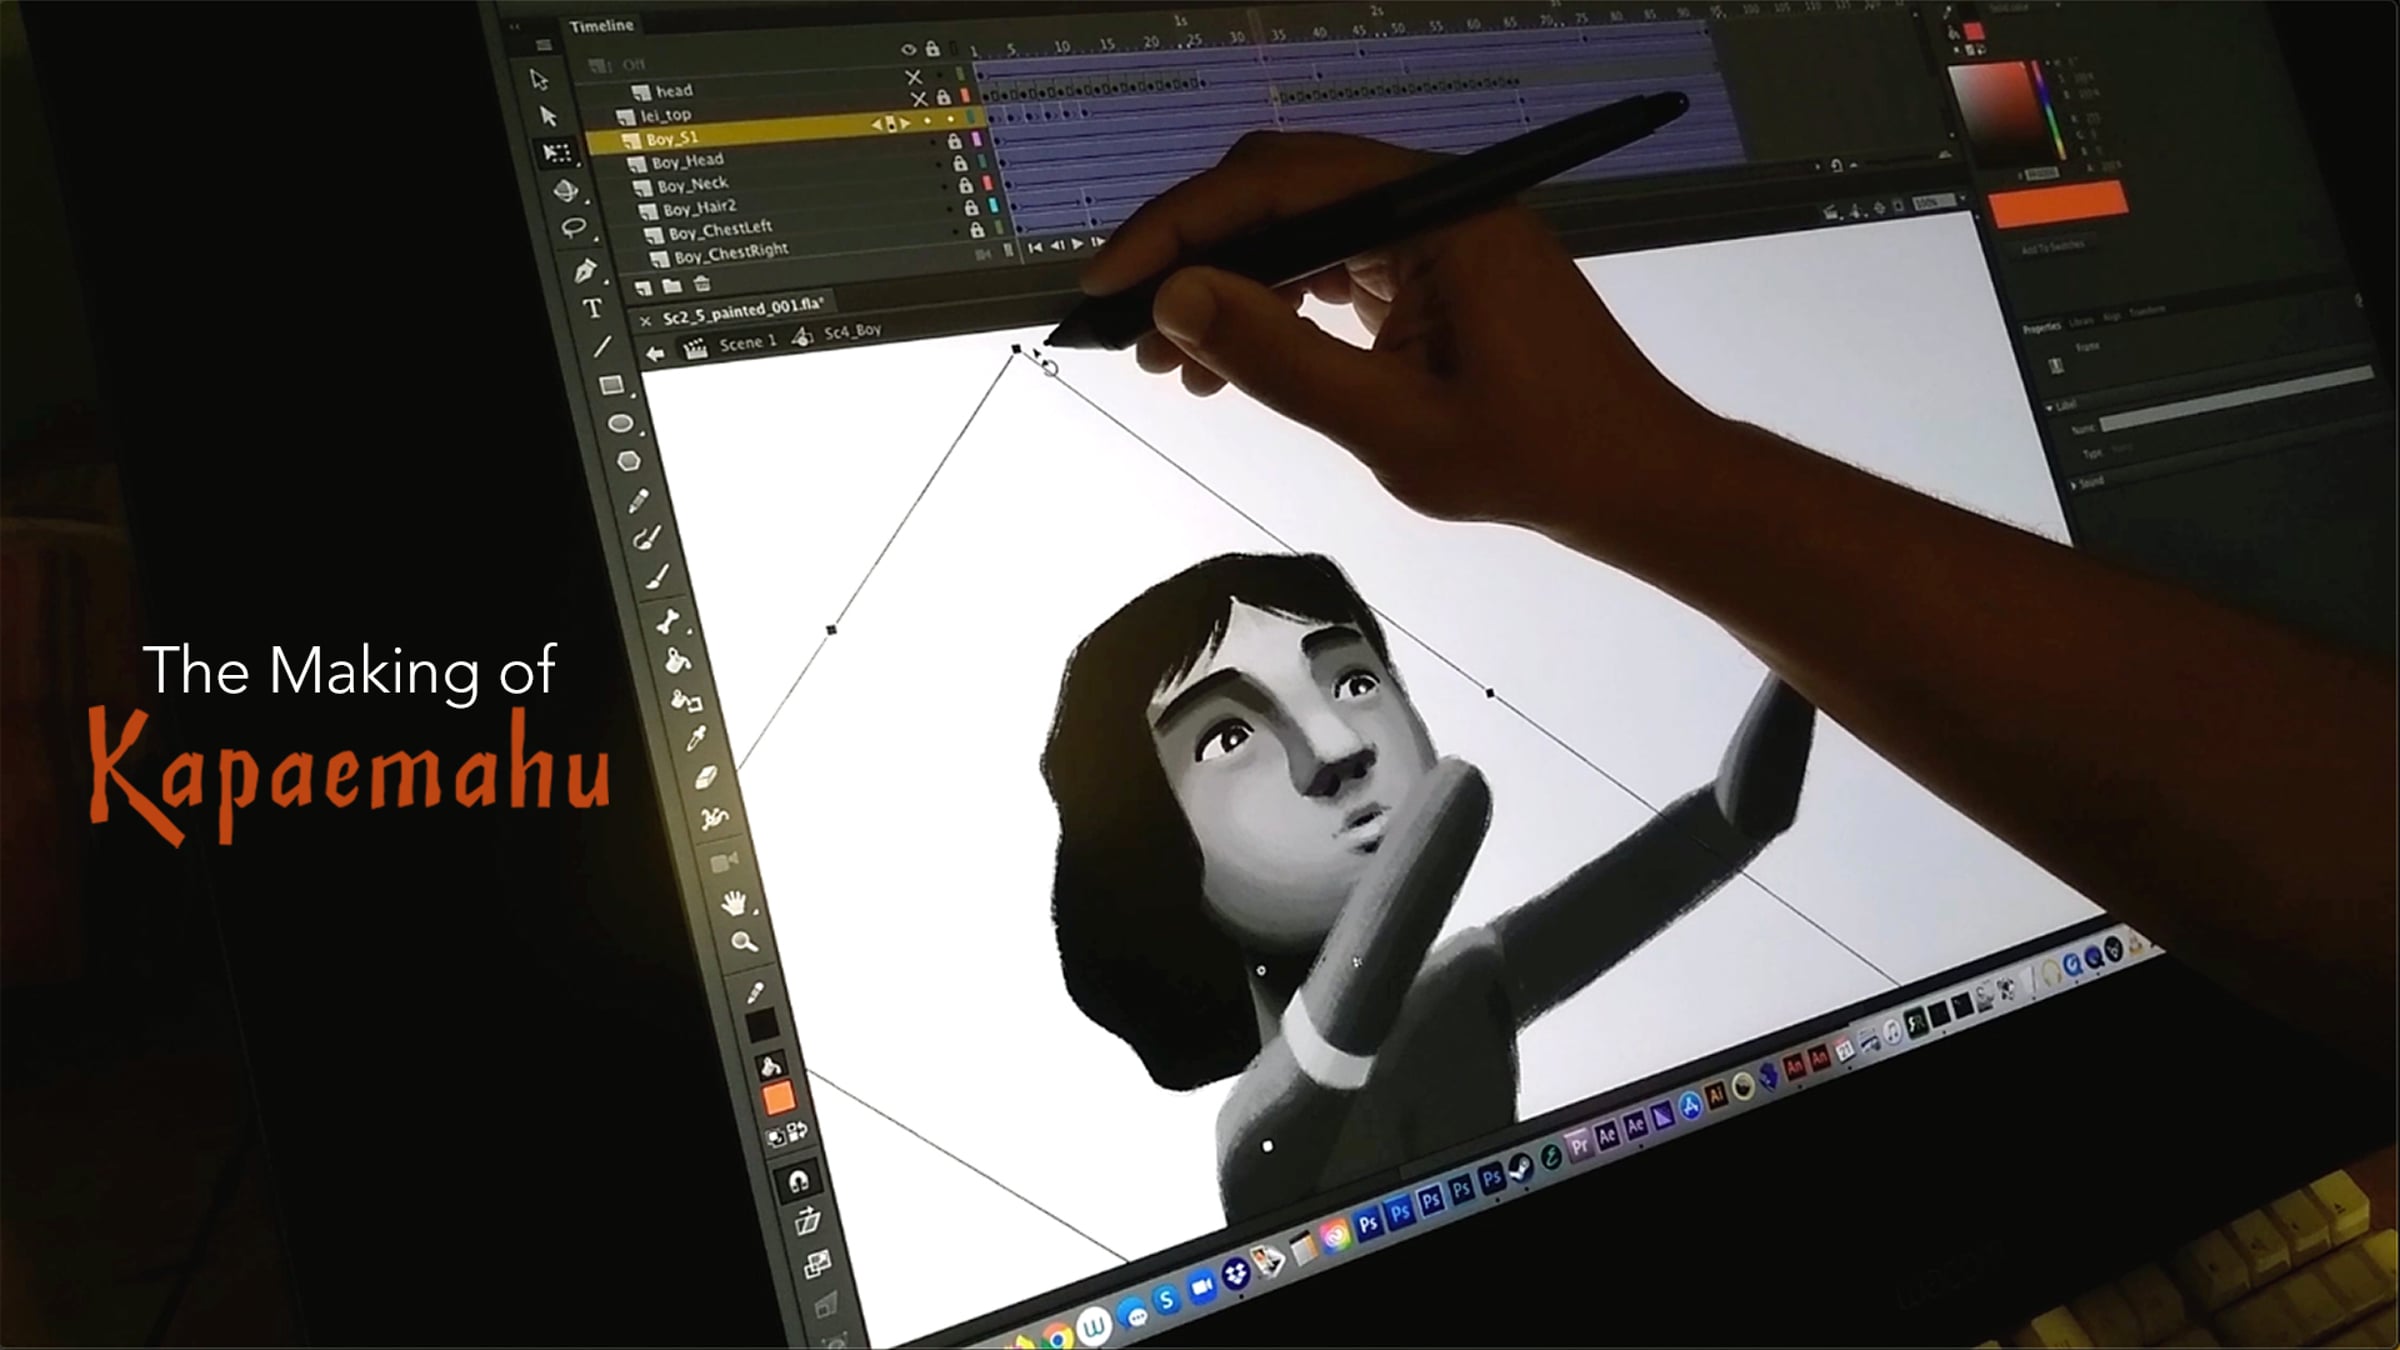Click the Sc4_Boy symbol breadcrumb

coord(852,331)
